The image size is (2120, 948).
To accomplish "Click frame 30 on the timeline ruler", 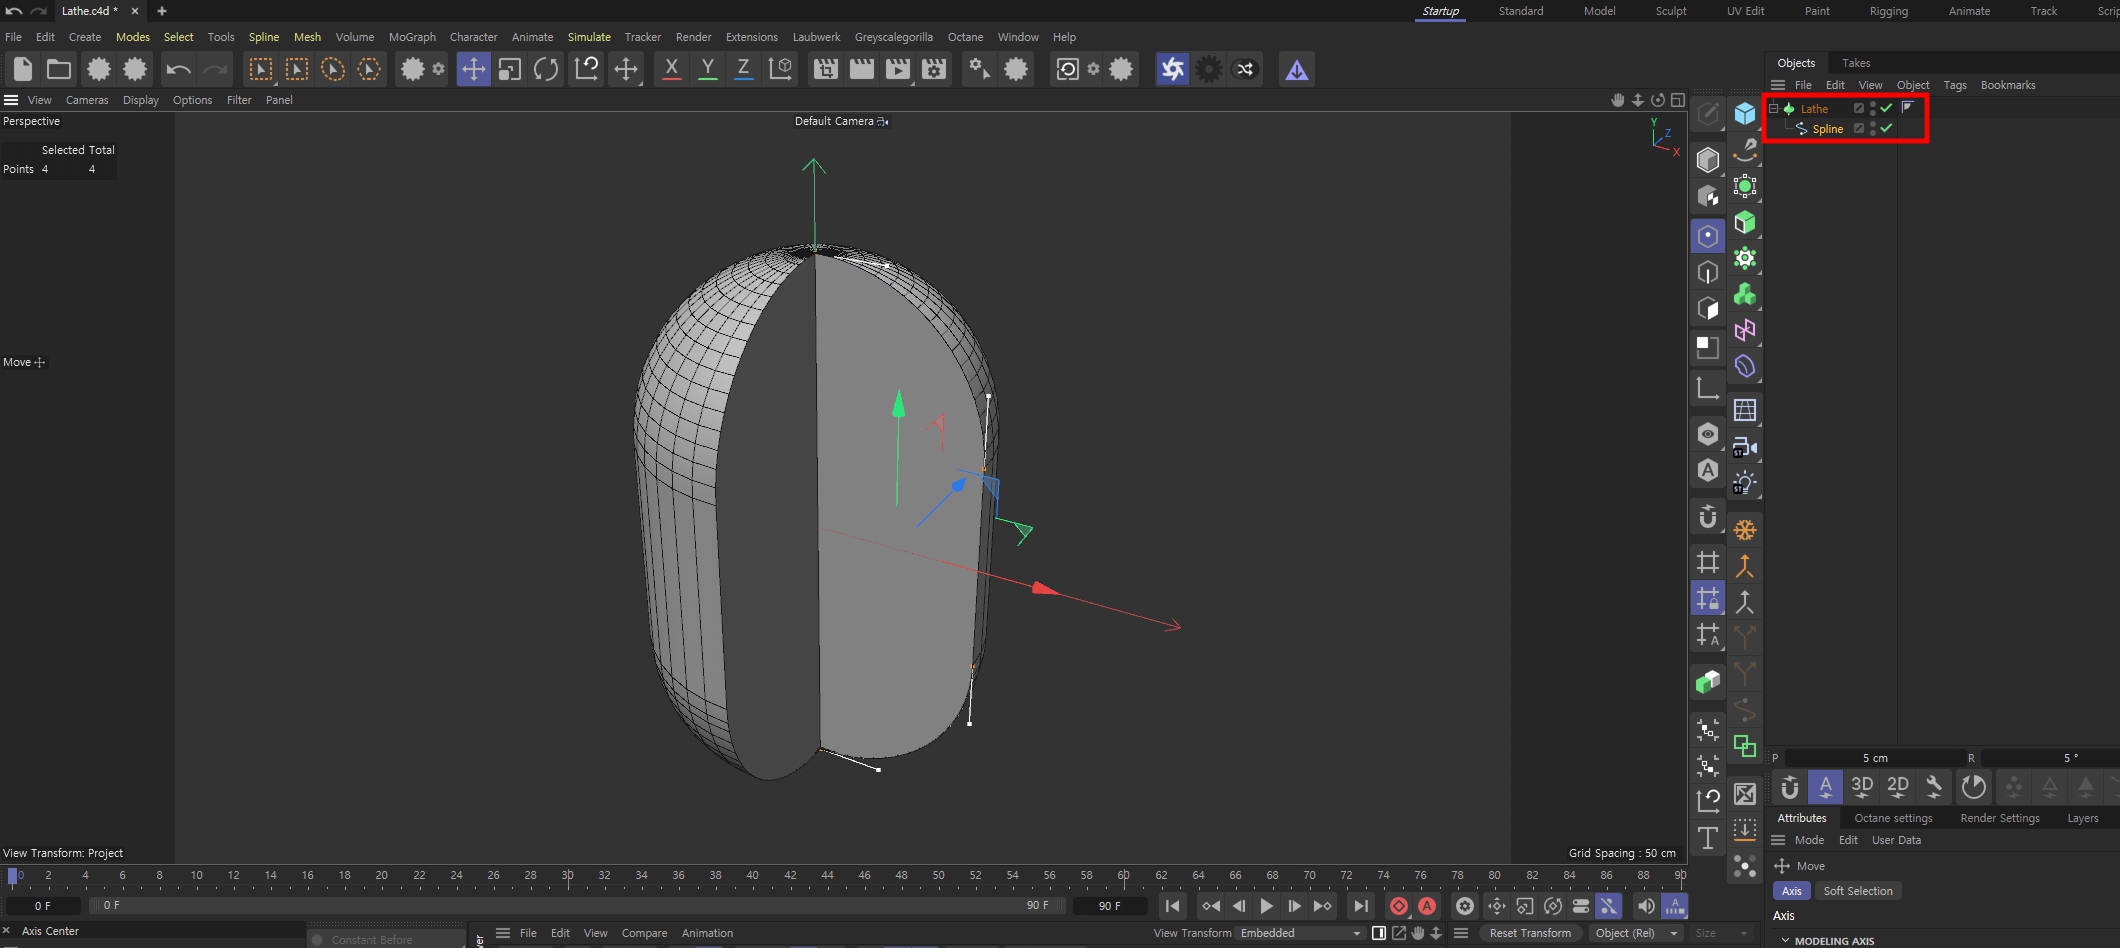I will (x=567, y=877).
